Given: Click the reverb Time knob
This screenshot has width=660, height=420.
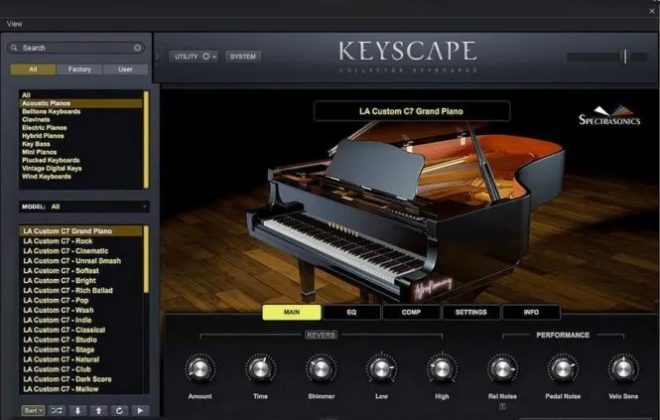Looking at the screenshot, I should click(260, 369).
